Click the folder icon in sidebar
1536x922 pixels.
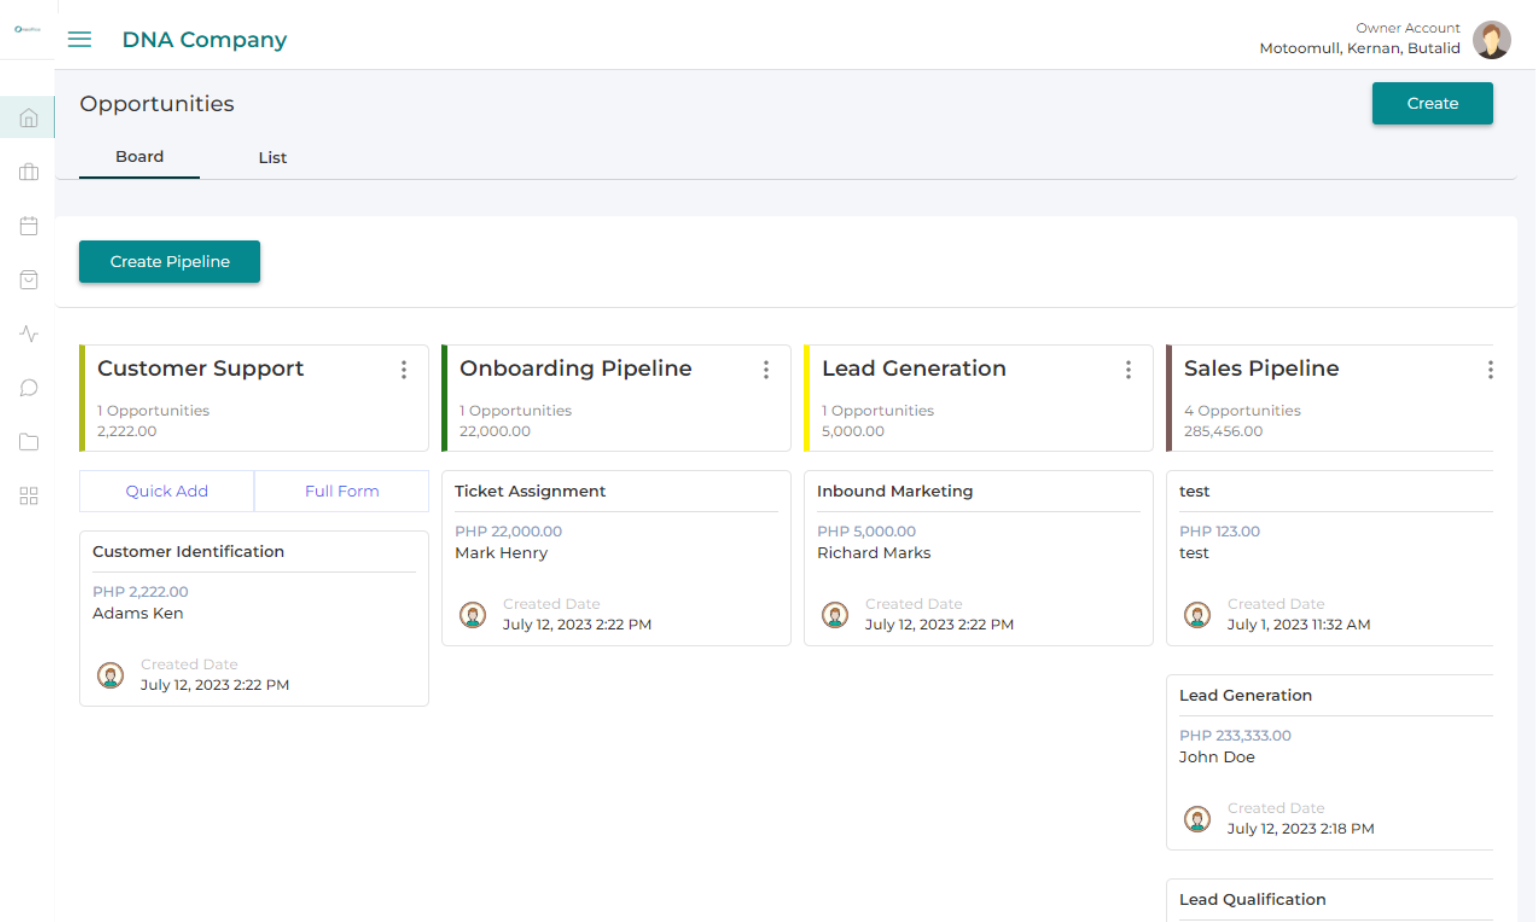point(28,442)
